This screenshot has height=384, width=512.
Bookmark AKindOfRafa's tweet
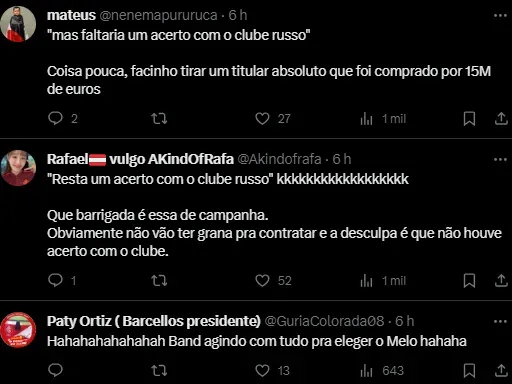469,281
